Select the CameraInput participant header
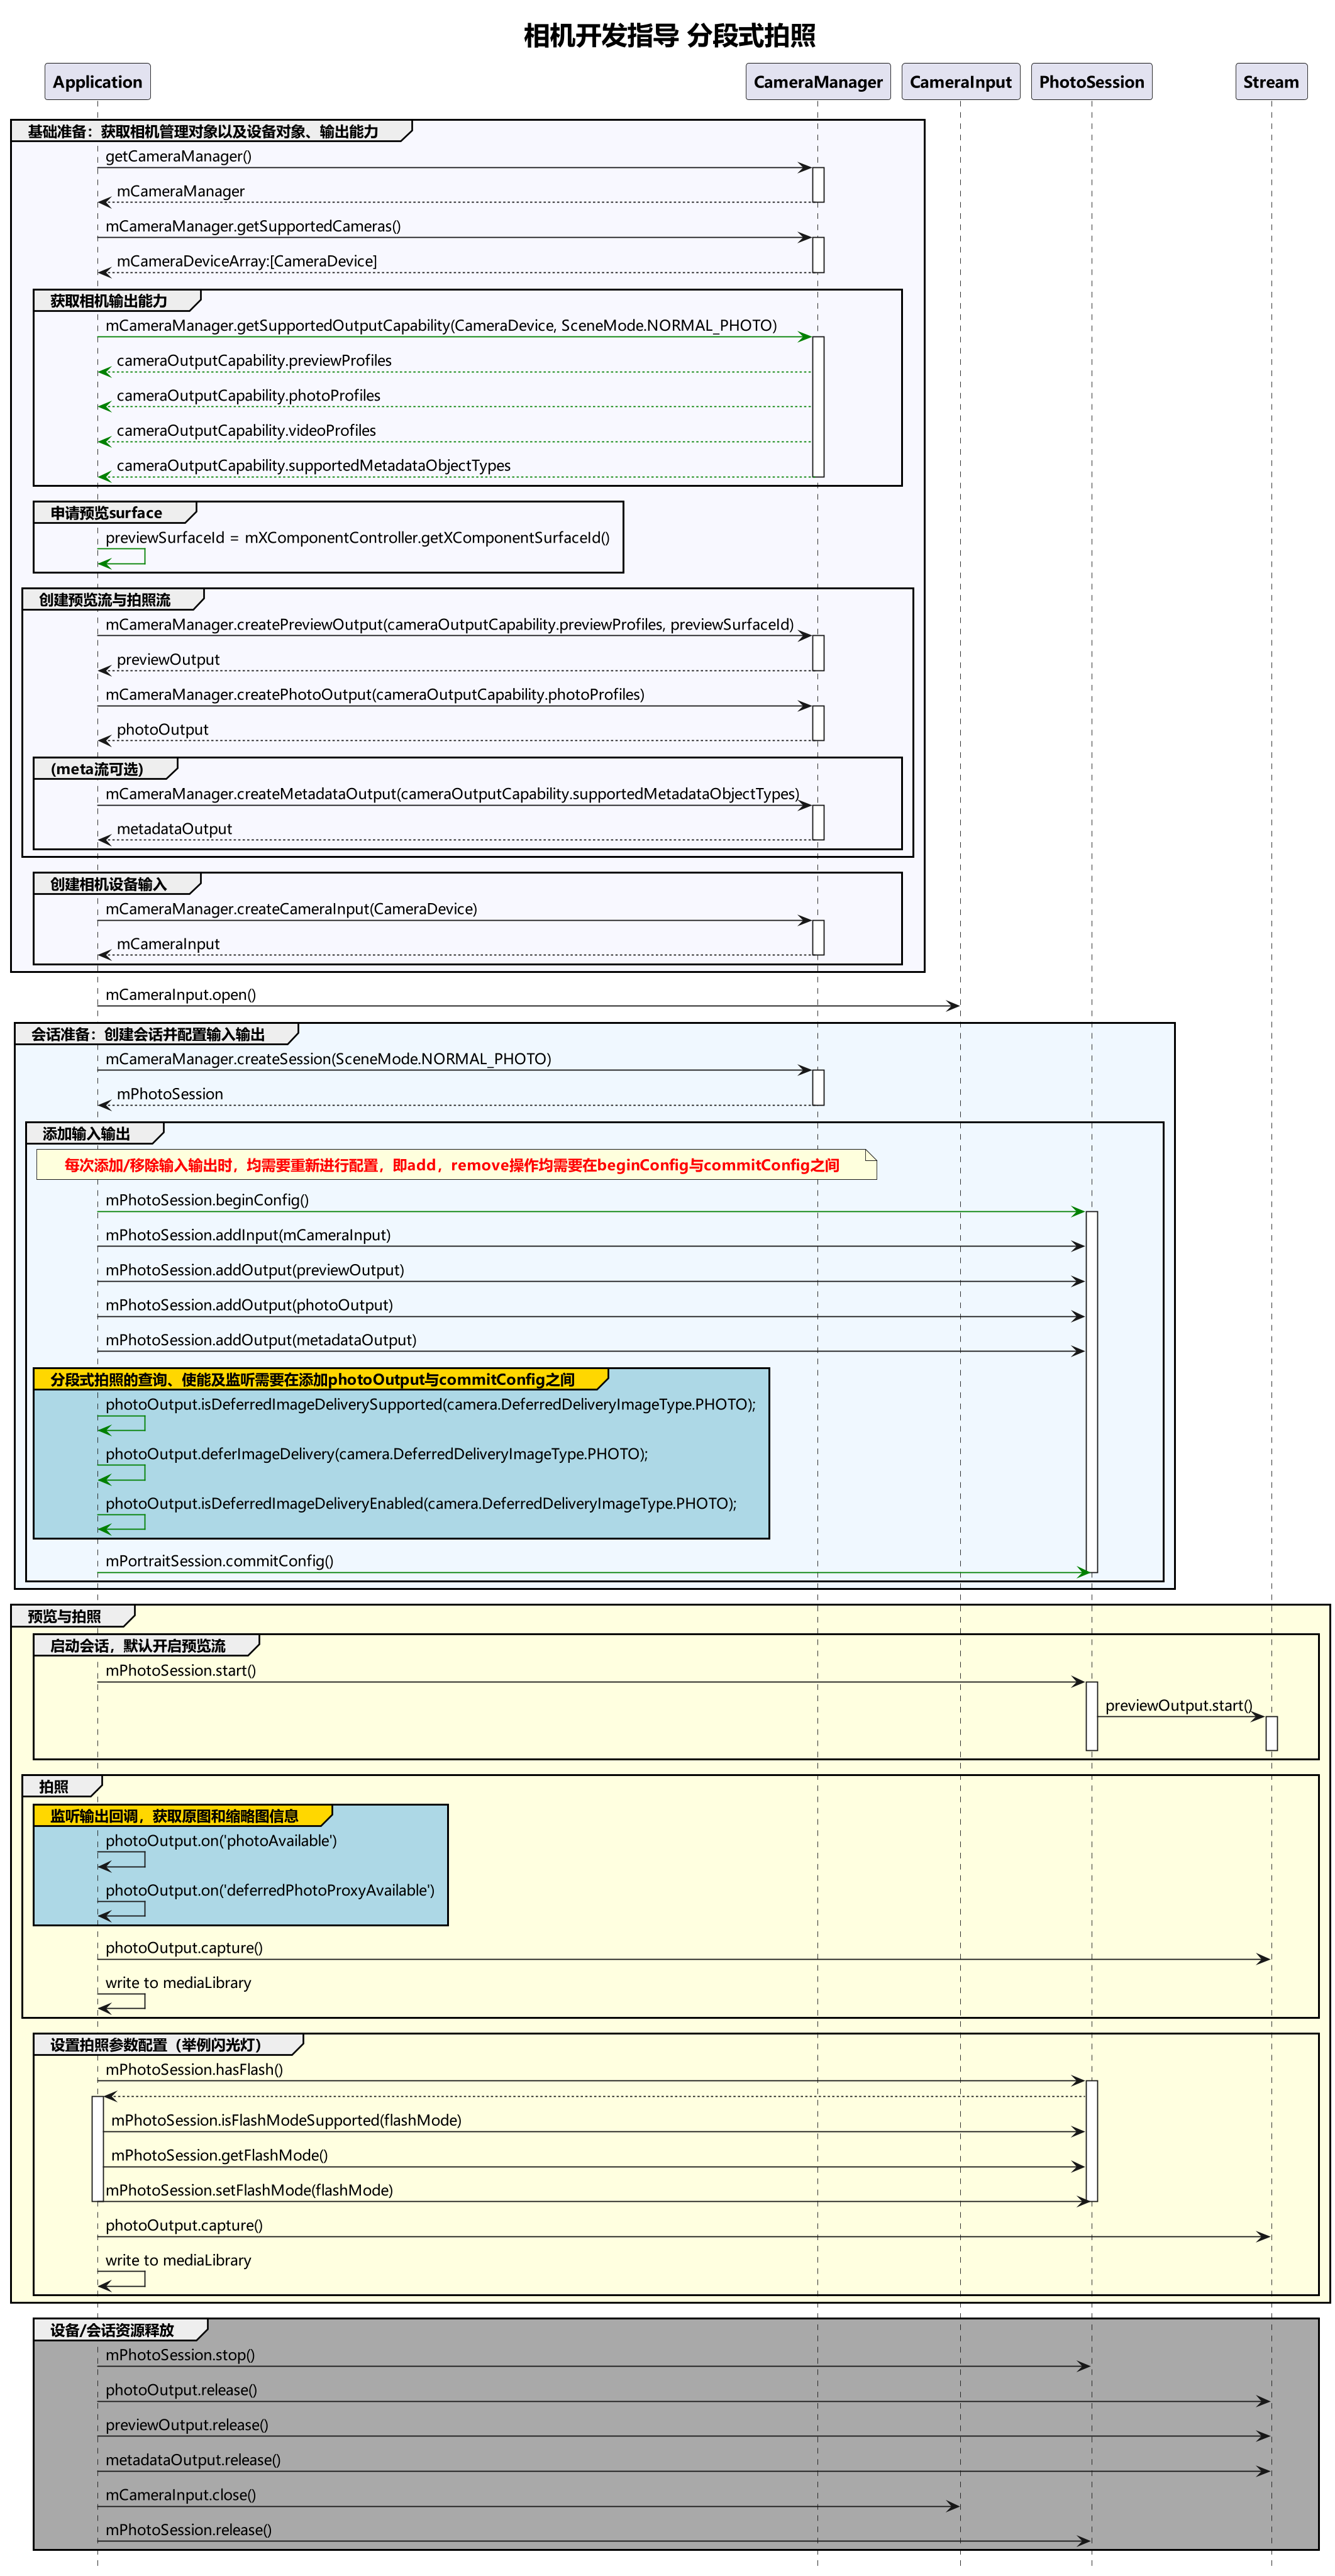Image resolution: width=1335 pixels, height=2576 pixels. [960, 82]
